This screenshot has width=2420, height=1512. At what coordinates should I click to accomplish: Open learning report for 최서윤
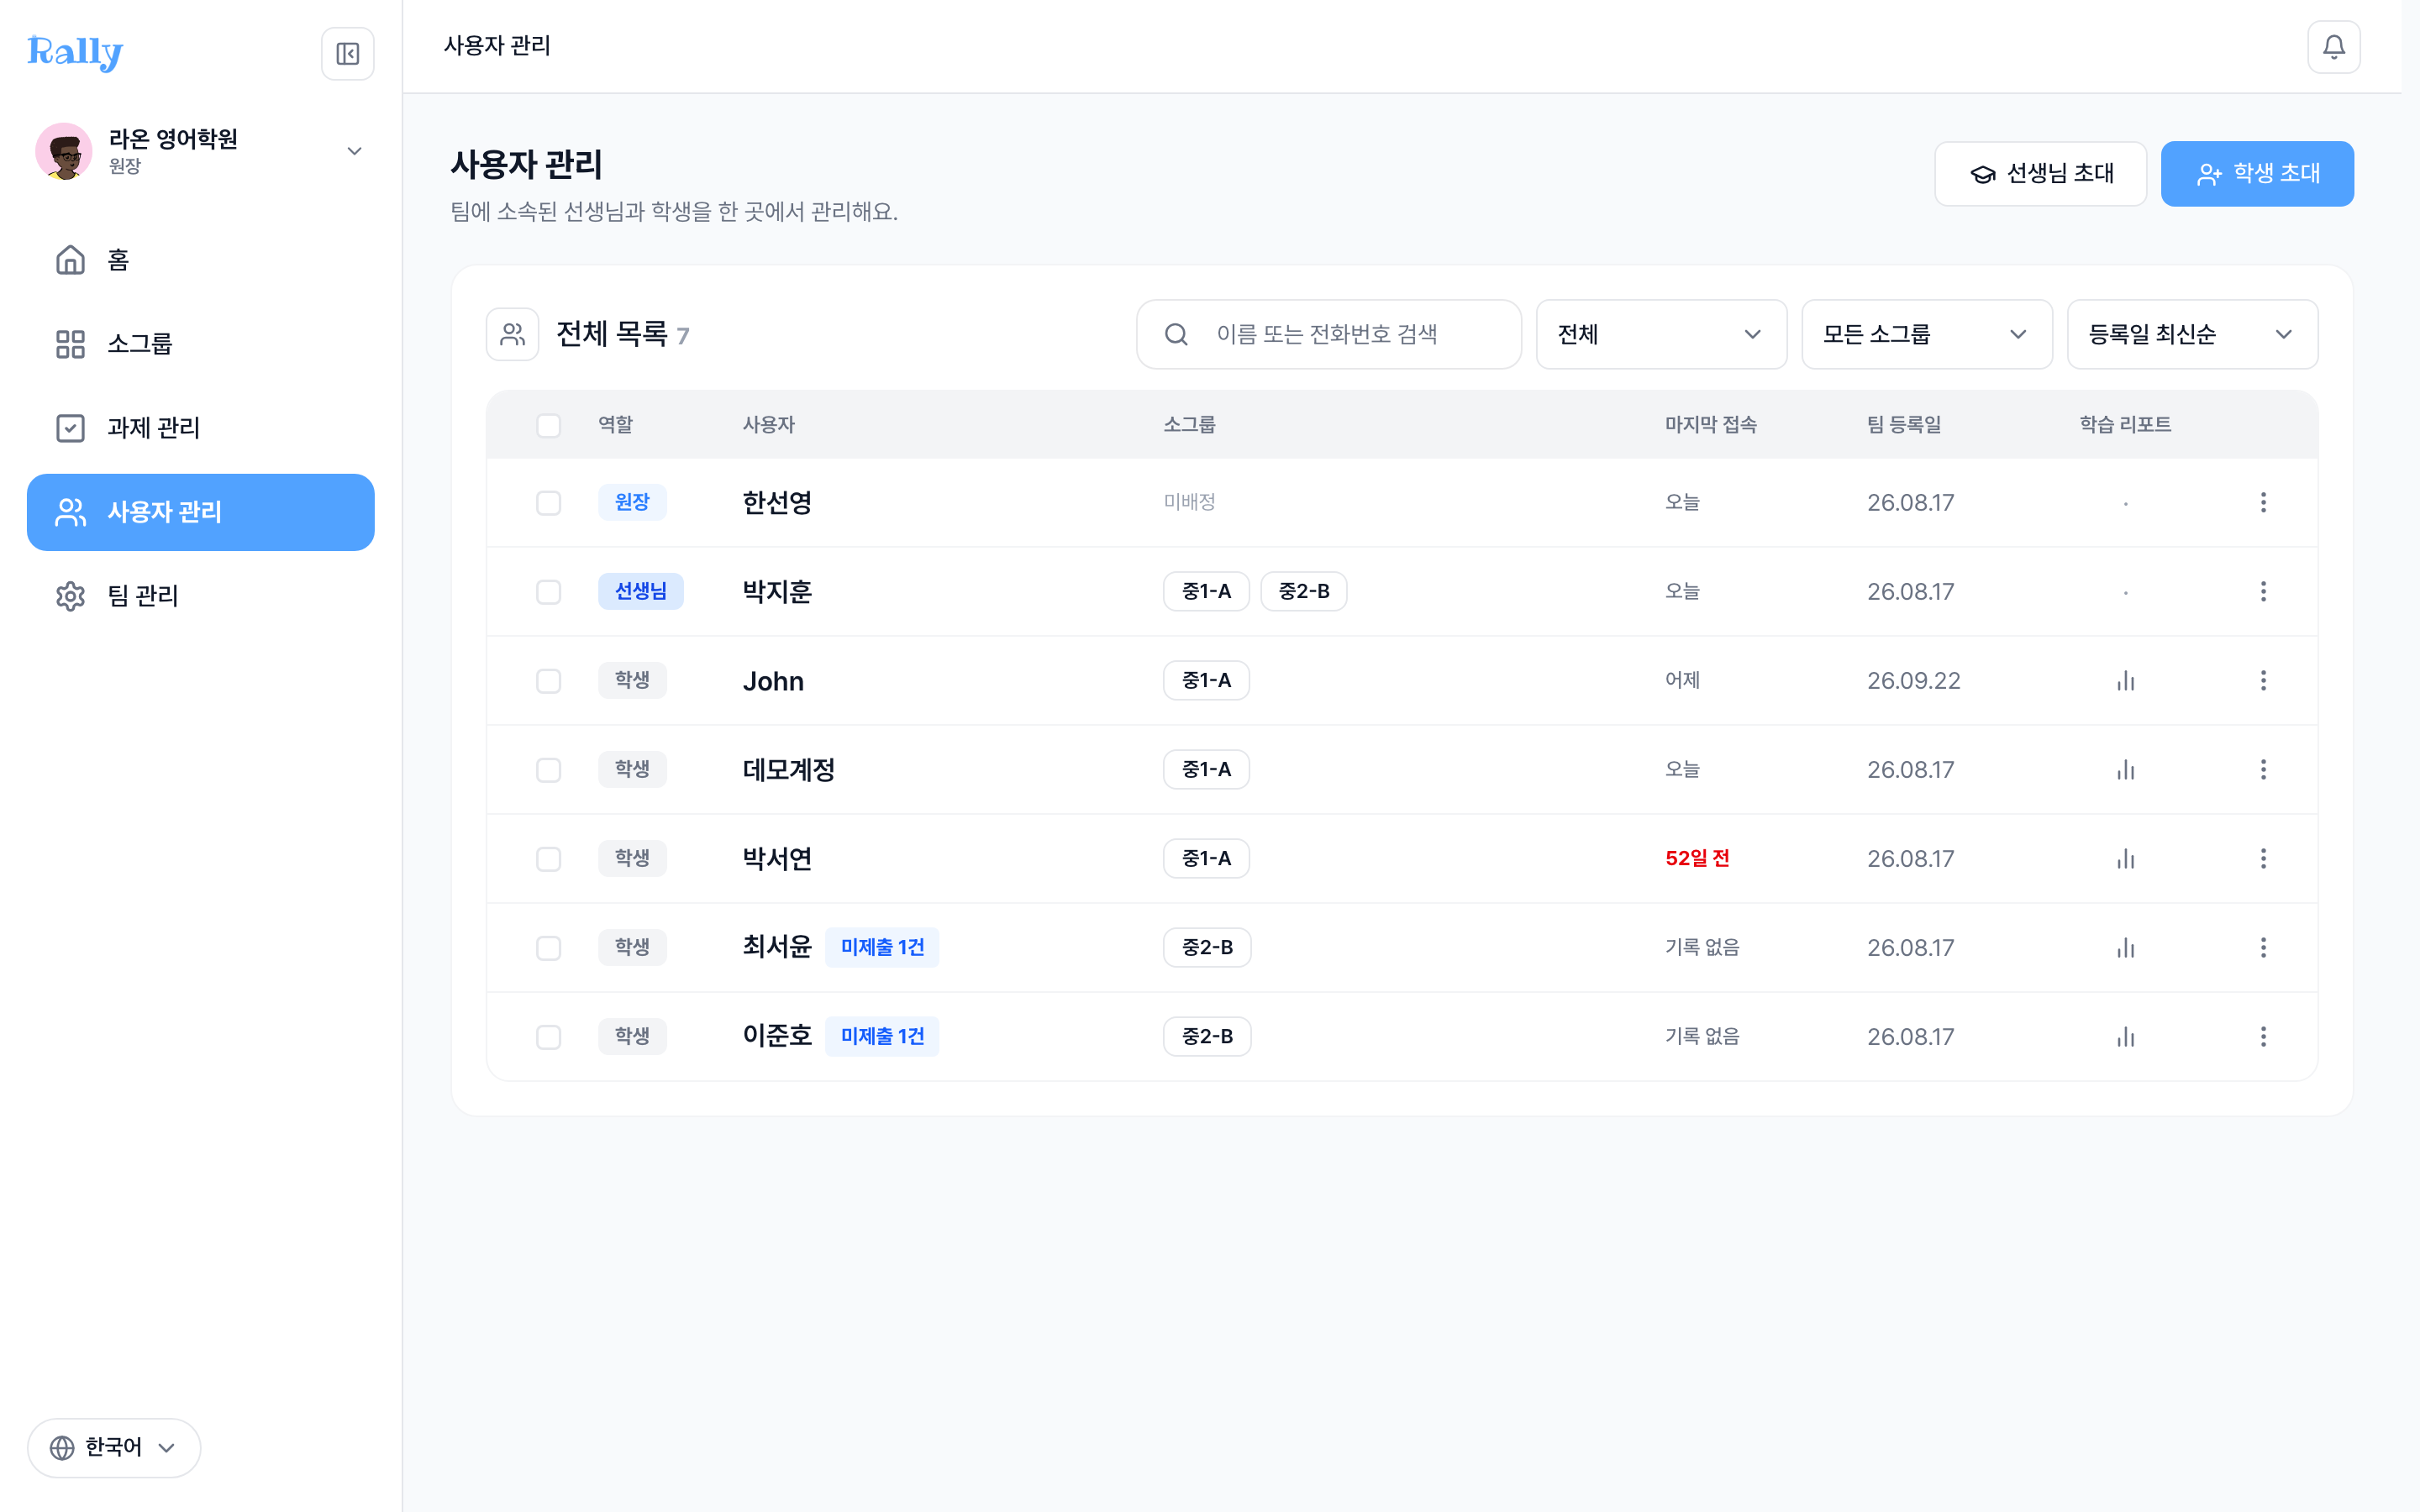pyautogui.click(x=2125, y=948)
